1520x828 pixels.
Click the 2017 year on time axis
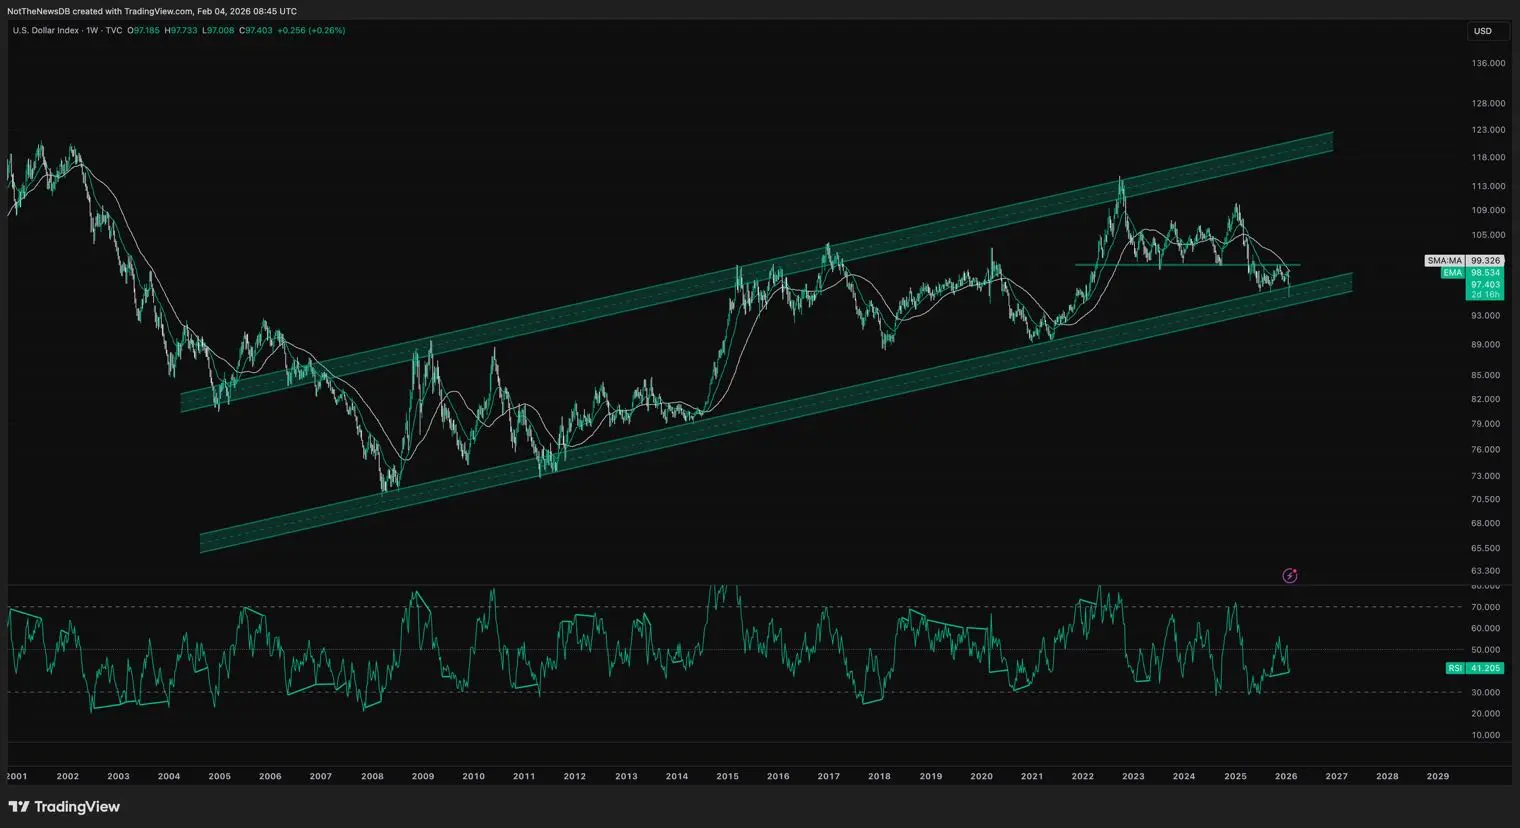829,776
